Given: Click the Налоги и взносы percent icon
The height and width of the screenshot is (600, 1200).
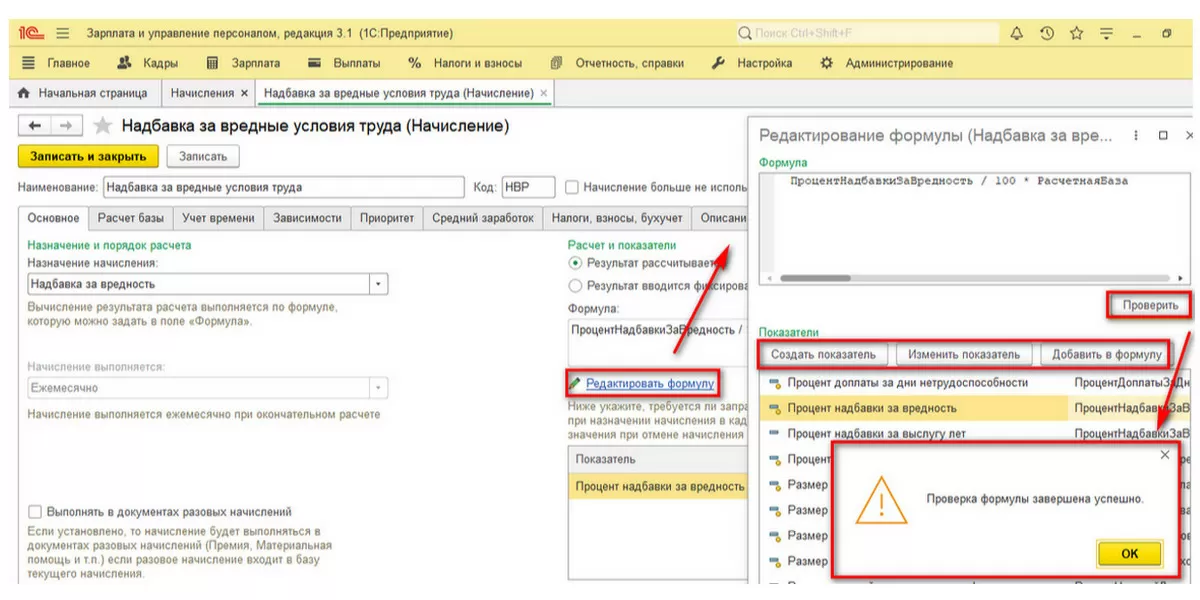Looking at the screenshot, I should pyautogui.click(x=415, y=63).
